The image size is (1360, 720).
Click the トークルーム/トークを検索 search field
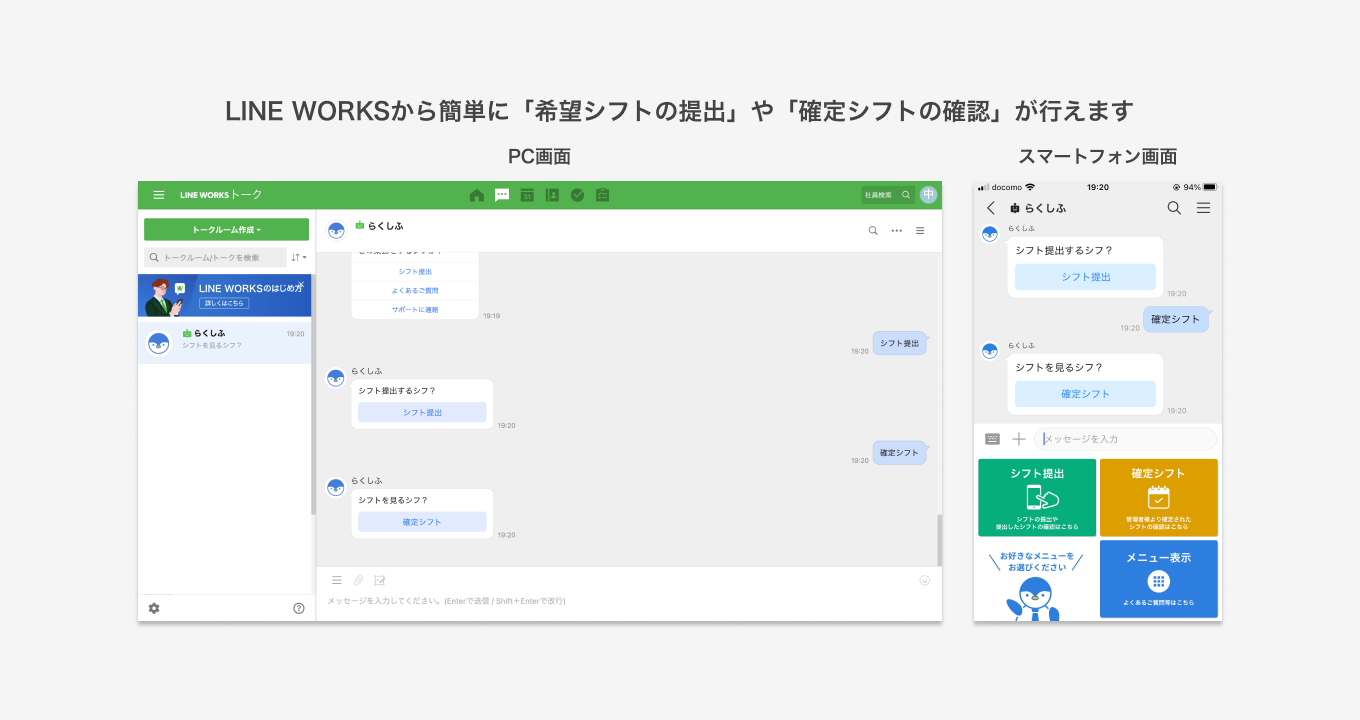[216, 258]
